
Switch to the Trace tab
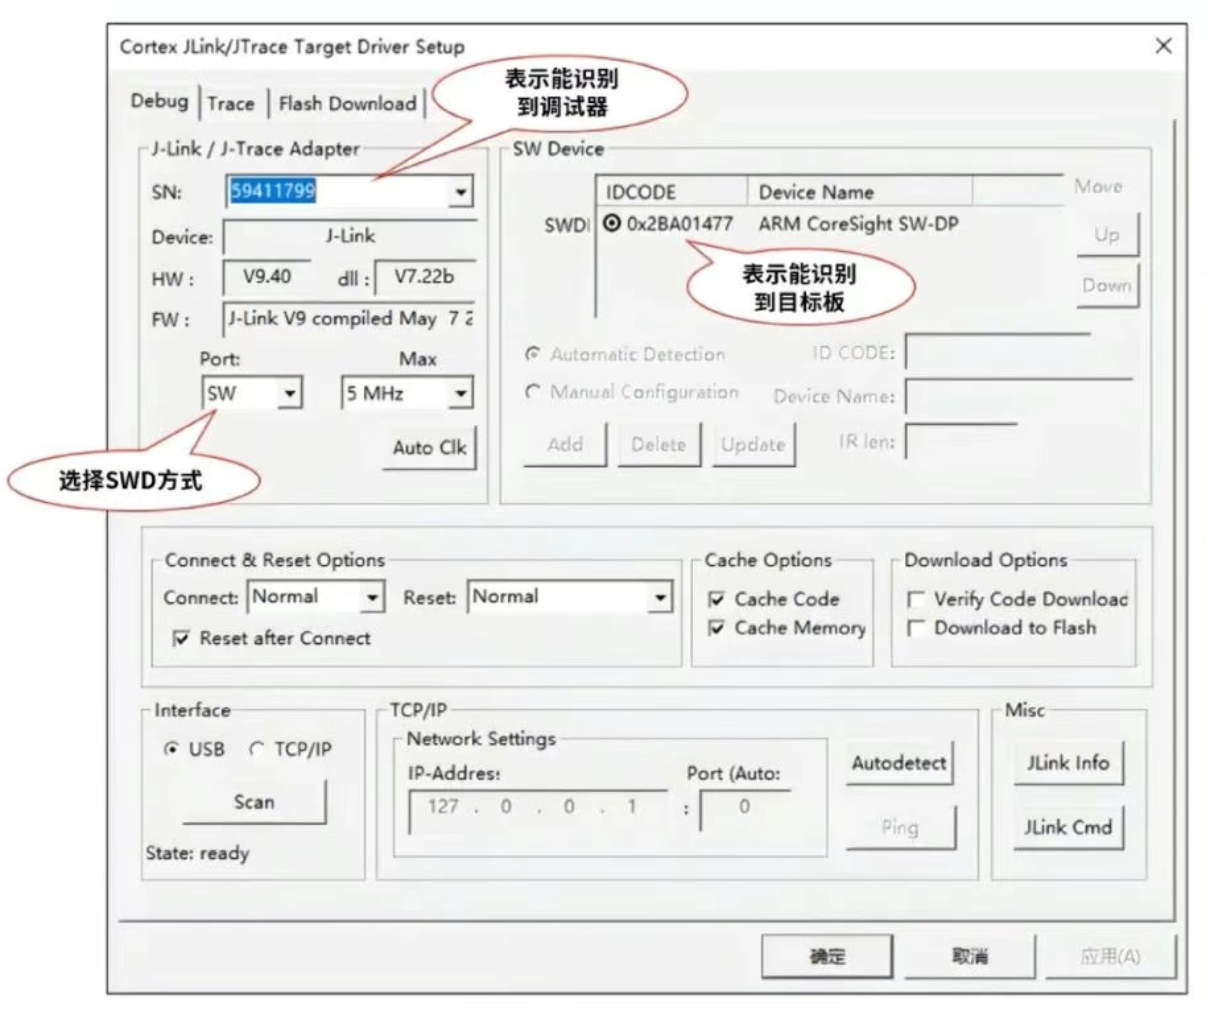(x=230, y=103)
